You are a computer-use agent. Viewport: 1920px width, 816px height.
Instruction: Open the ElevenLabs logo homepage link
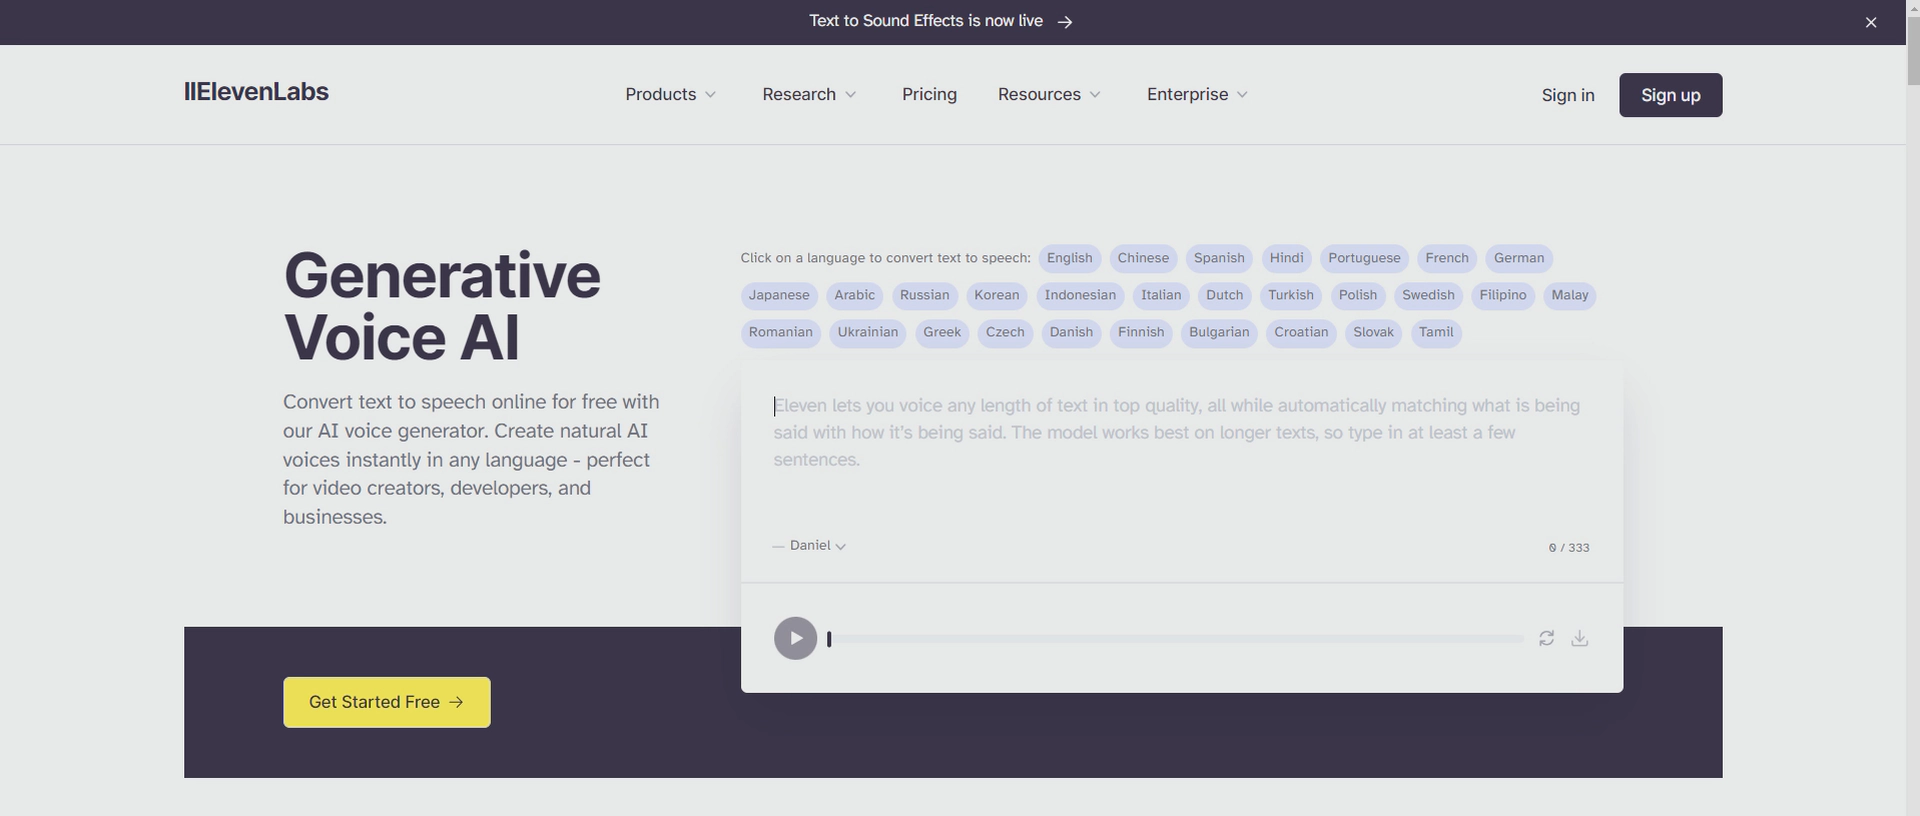pos(256,92)
